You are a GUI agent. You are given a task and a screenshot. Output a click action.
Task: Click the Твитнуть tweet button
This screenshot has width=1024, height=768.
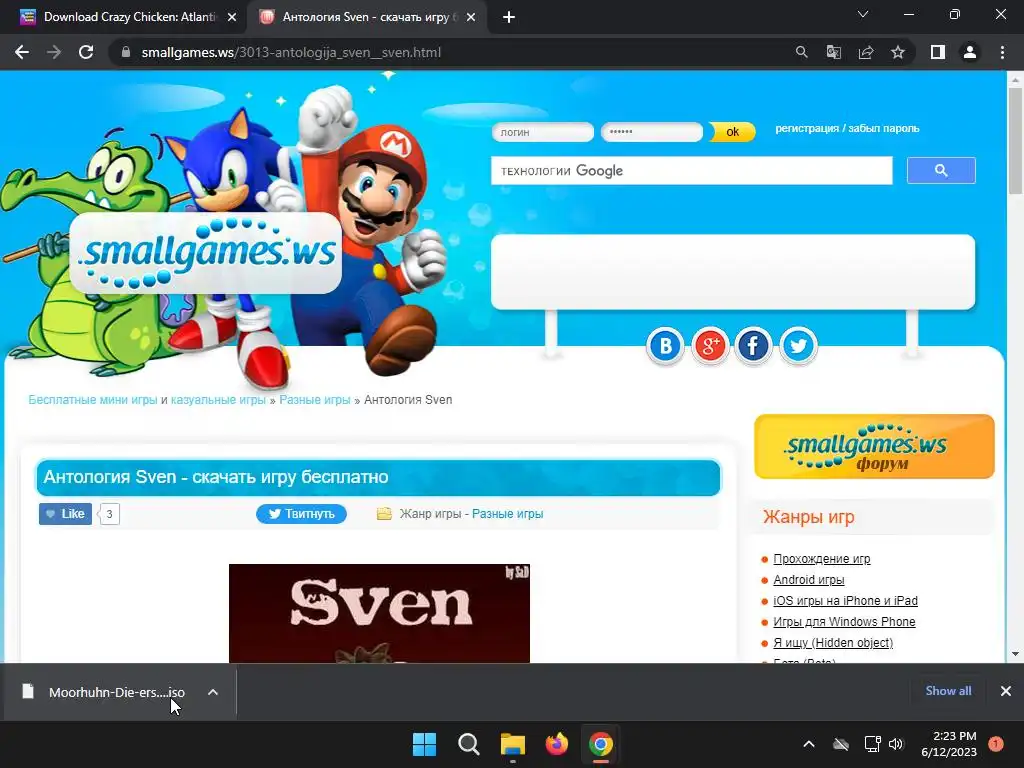pos(301,514)
